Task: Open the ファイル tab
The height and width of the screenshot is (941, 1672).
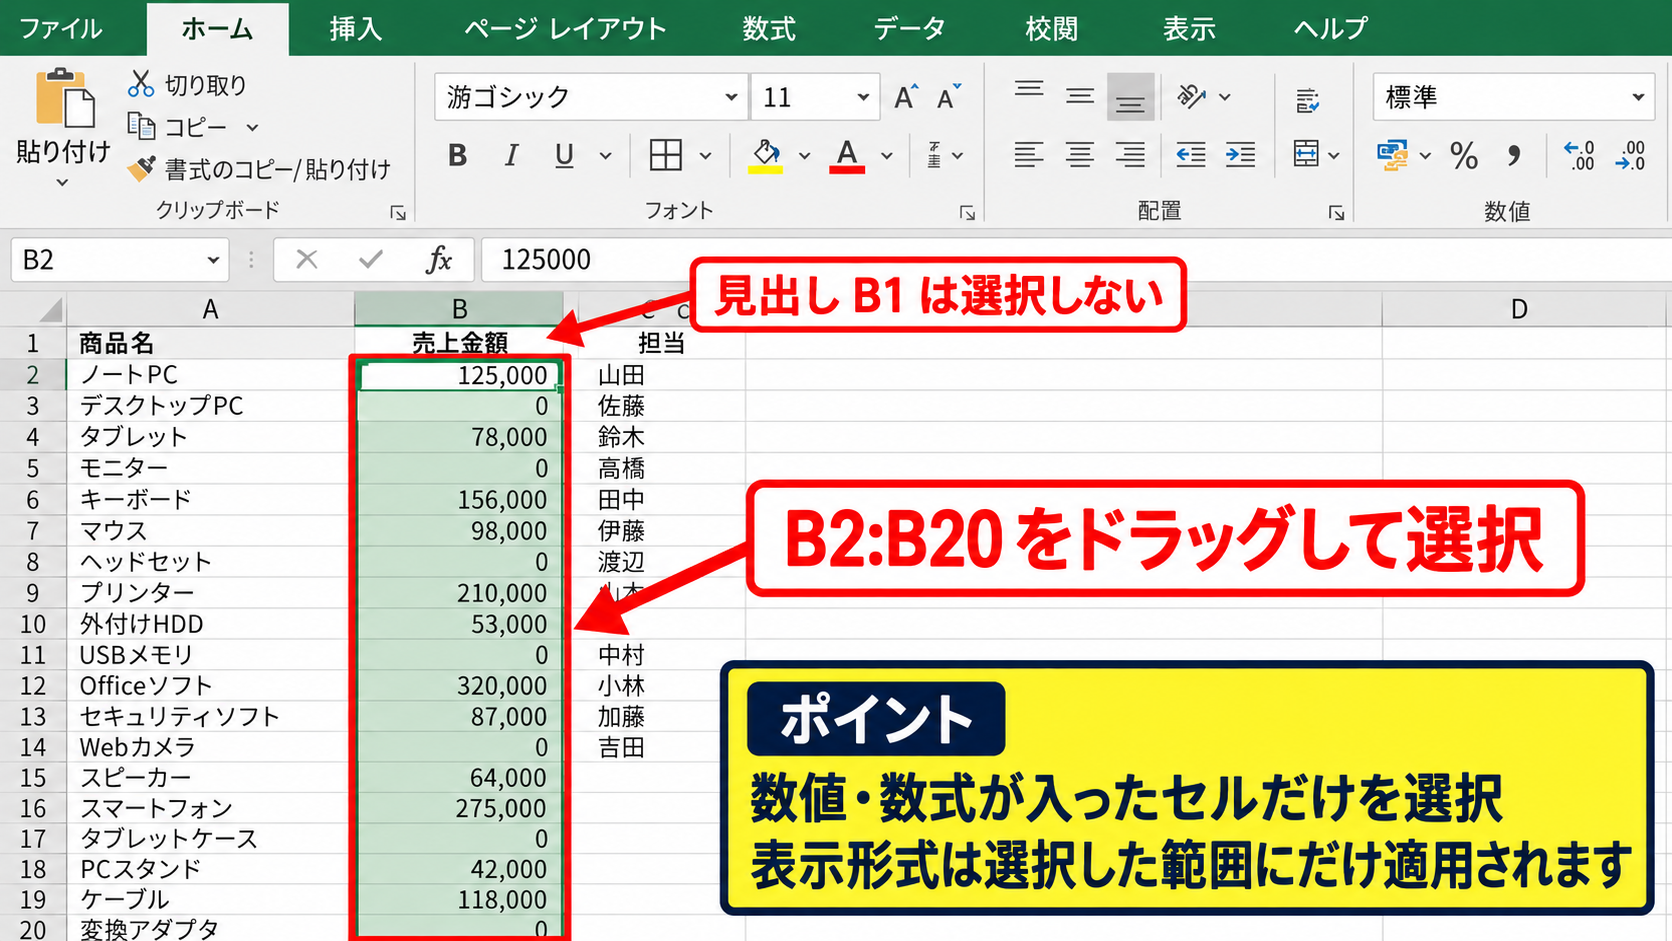Action: click(x=61, y=28)
